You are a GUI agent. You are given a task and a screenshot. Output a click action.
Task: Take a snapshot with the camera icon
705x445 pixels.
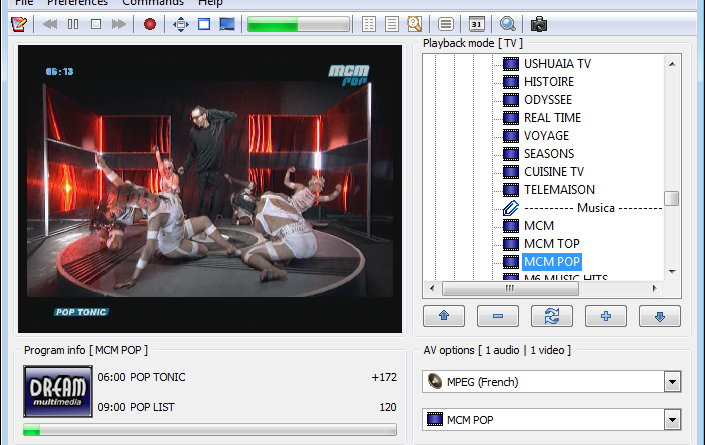pos(539,24)
